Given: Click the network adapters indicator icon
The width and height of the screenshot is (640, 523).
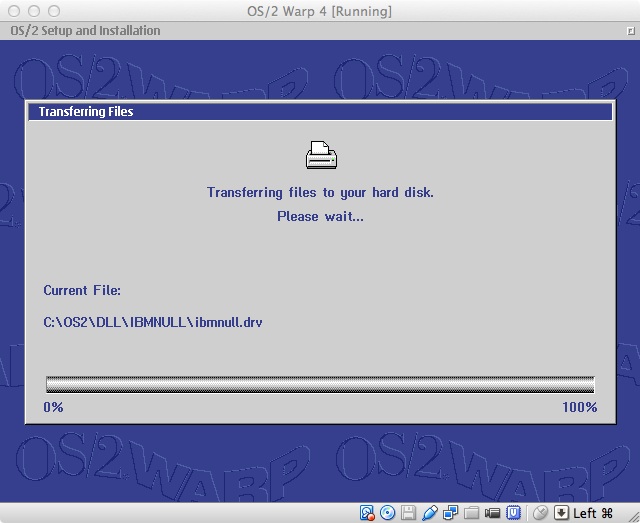Looking at the screenshot, I should point(450,513).
